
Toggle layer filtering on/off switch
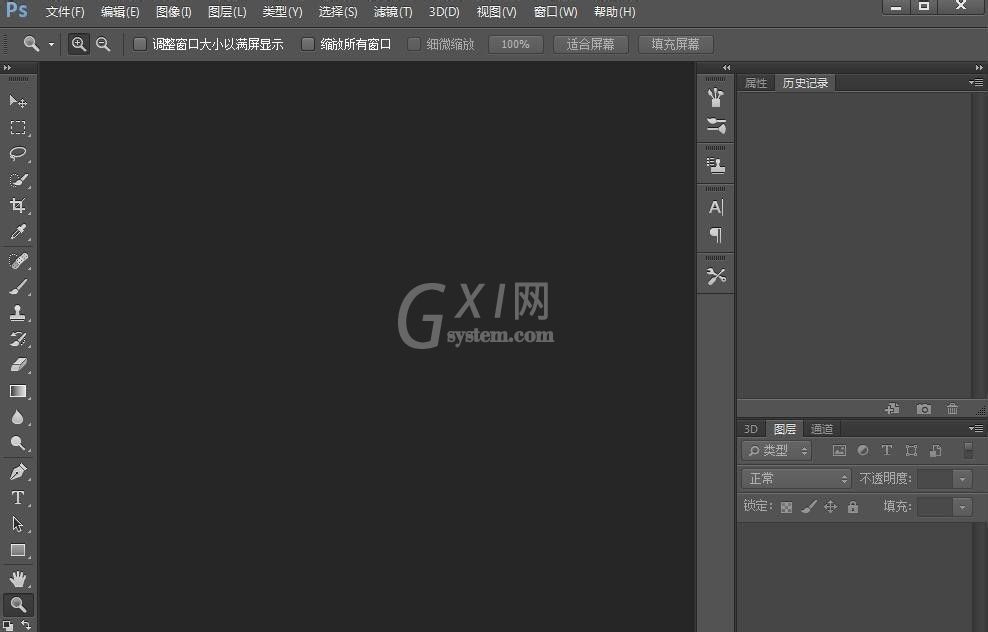[x=968, y=450]
